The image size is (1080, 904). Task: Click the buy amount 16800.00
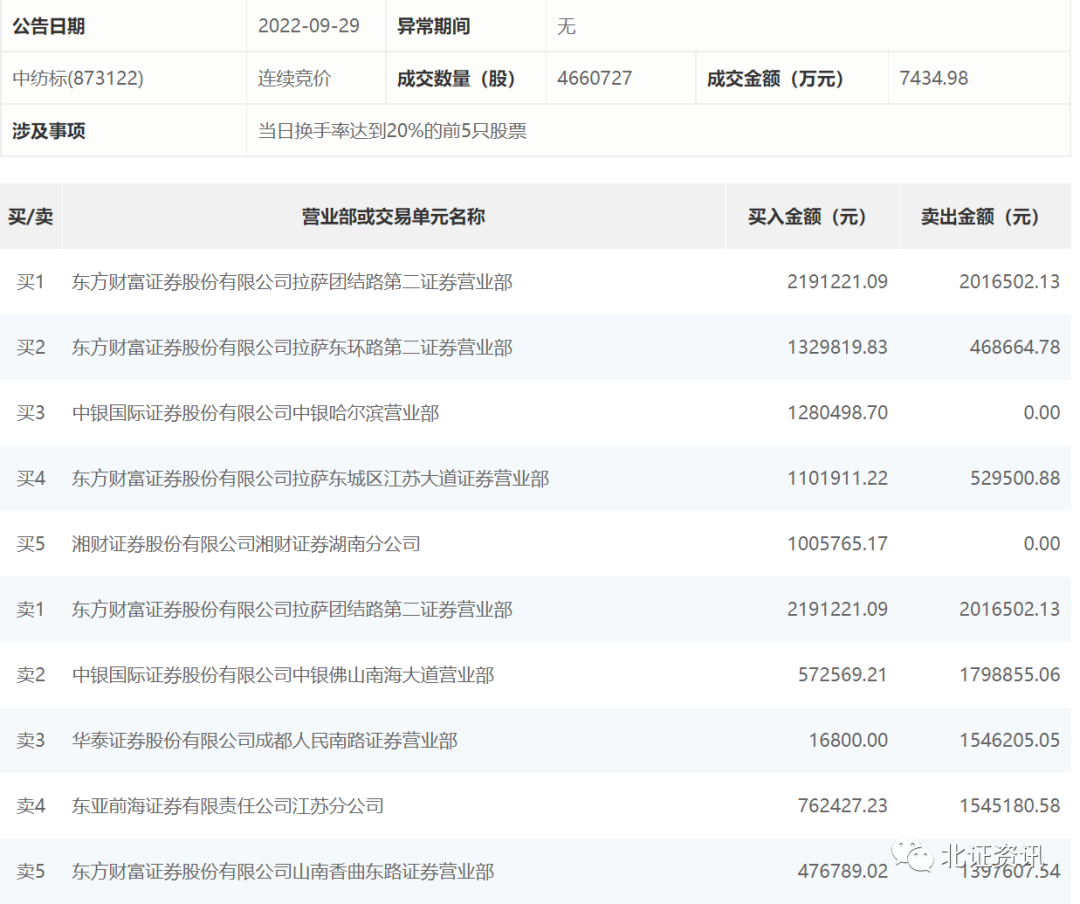point(848,741)
